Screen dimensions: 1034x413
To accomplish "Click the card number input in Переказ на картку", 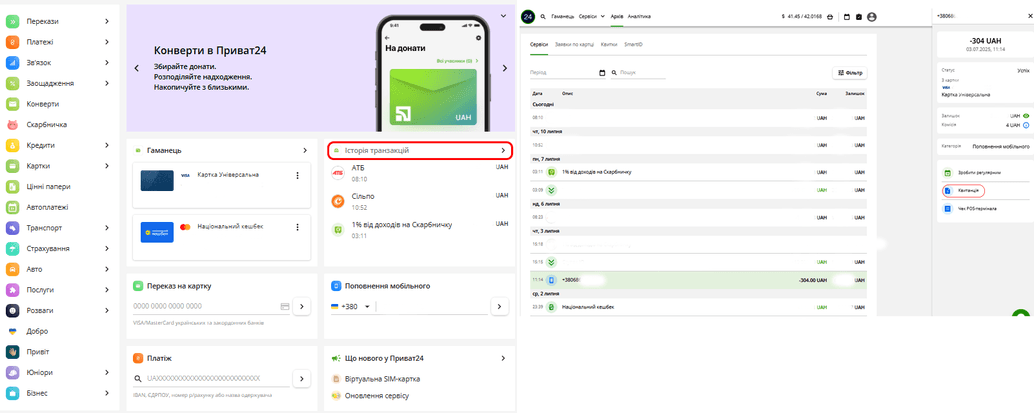I will (x=205, y=306).
